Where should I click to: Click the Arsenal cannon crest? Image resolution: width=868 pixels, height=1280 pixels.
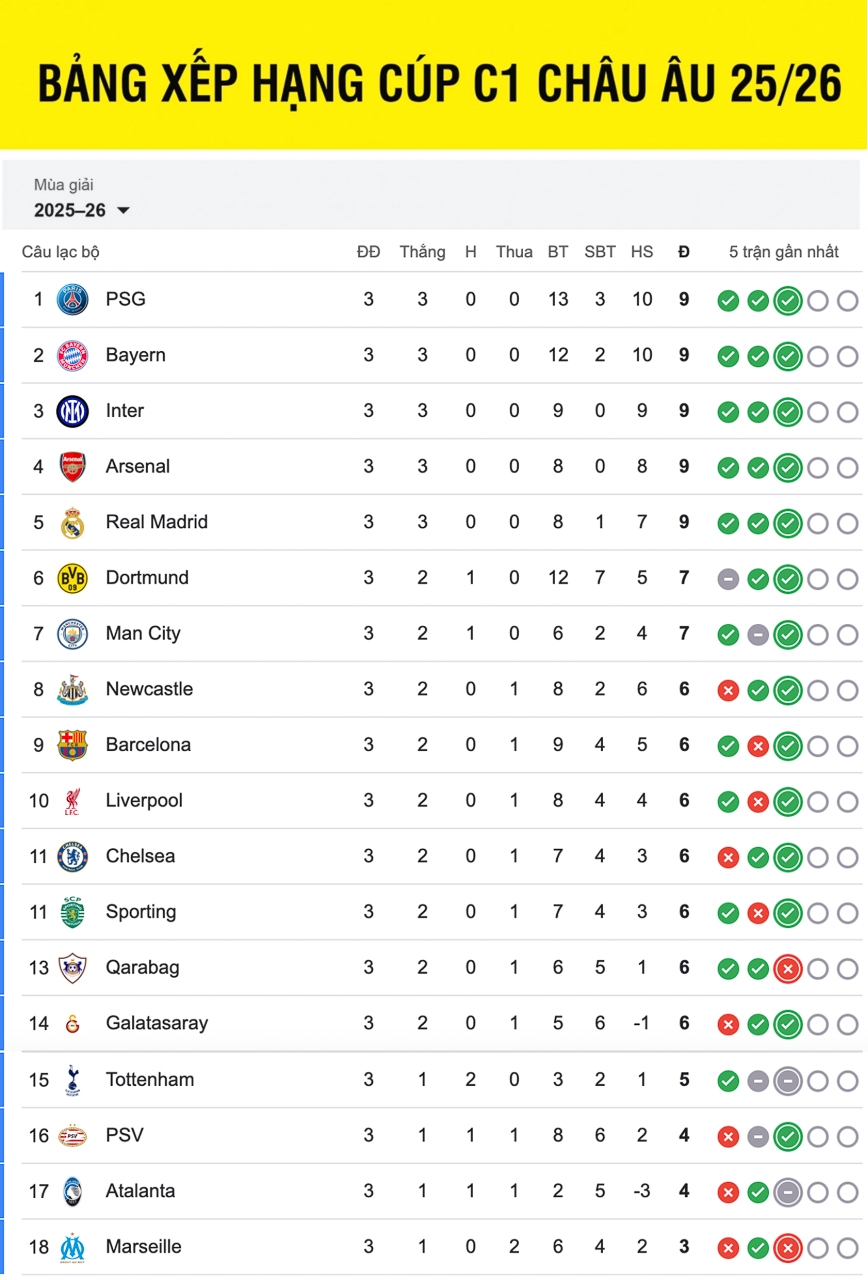coord(72,467)
